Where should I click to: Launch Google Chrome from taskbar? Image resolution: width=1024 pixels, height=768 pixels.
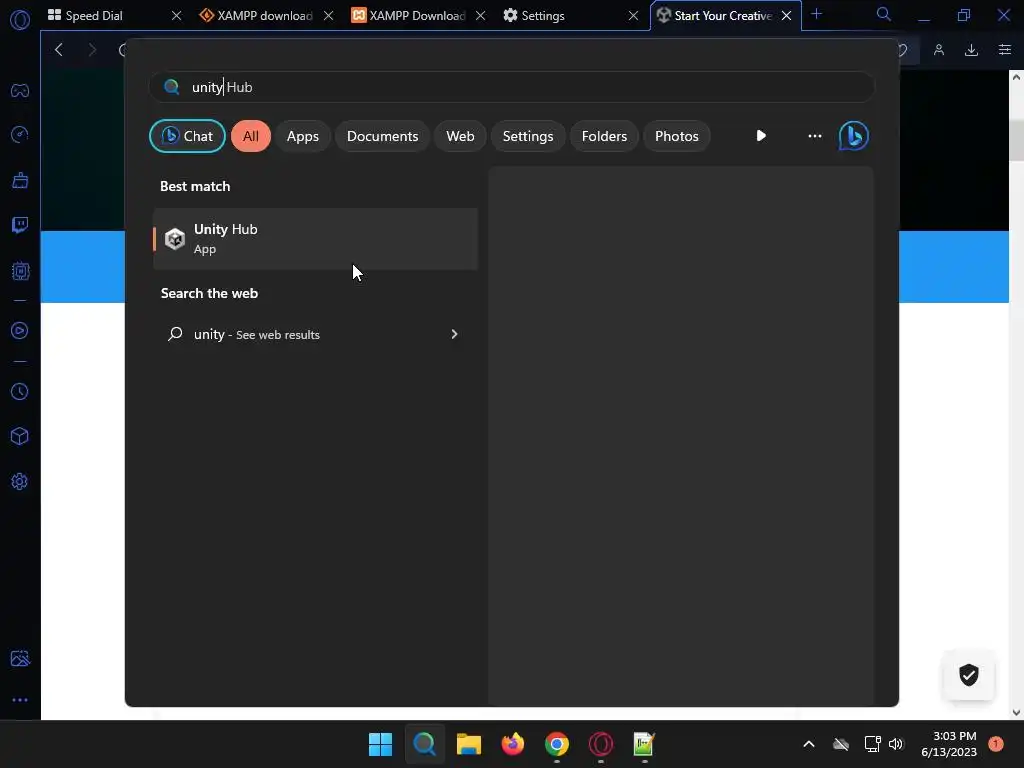click(x=556, y=744)
